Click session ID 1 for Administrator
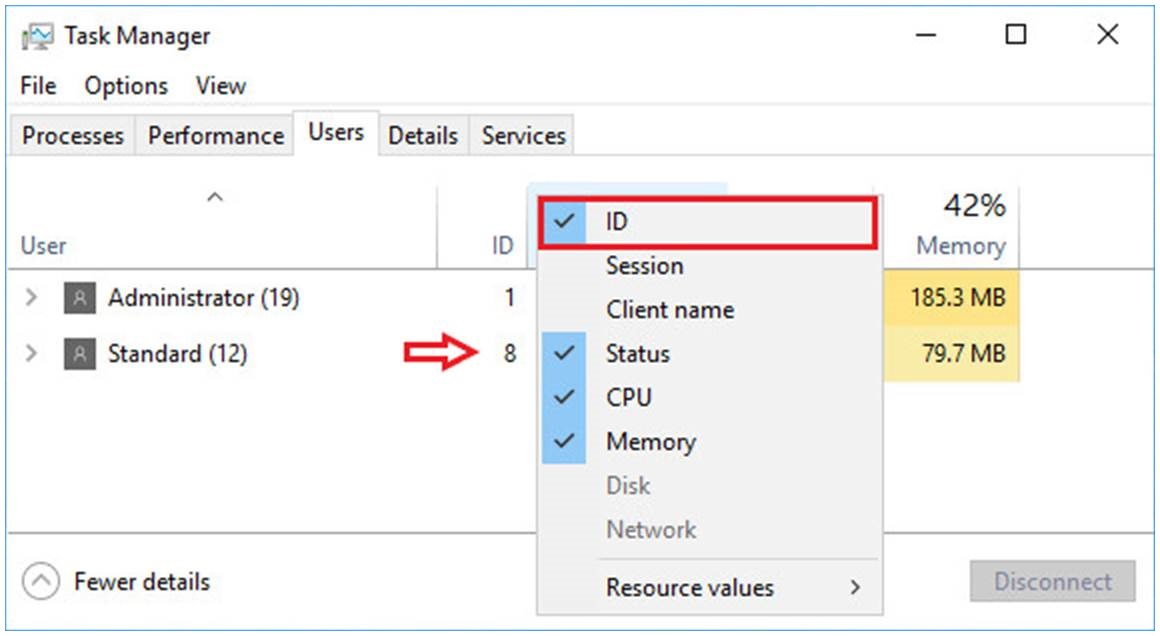The image size is (1160, 636). point(510,298)
